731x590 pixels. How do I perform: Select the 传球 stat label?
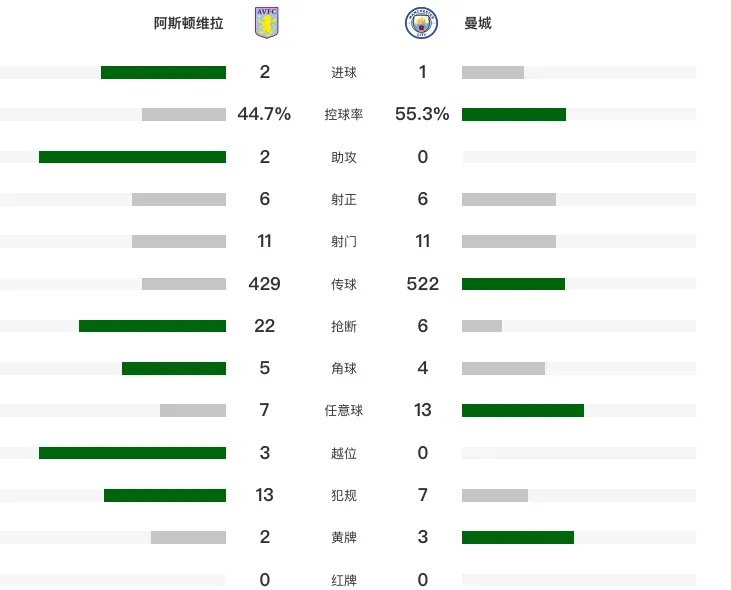coord(344,284)
